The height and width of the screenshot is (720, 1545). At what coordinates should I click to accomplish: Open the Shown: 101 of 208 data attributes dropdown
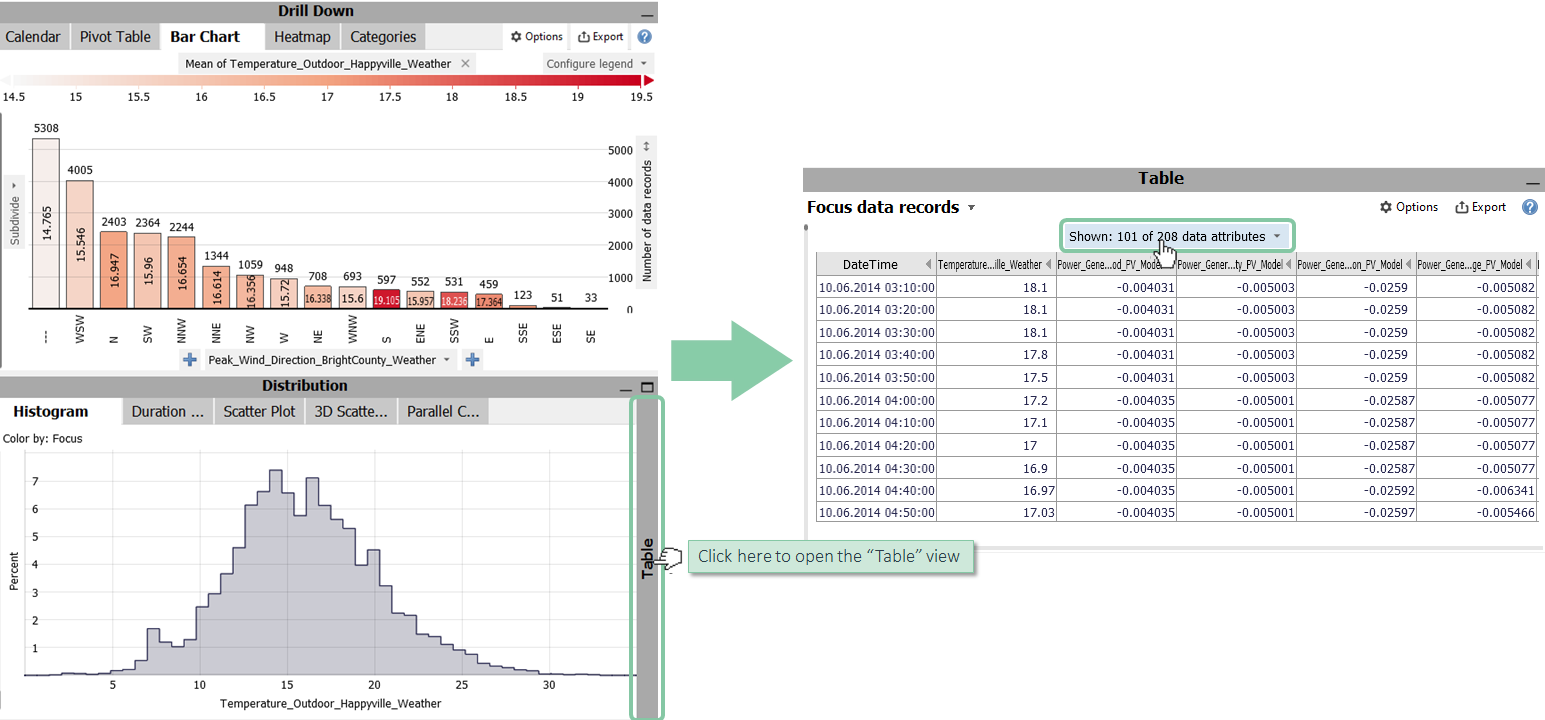pyautogui.click(x=1175, y=236)
